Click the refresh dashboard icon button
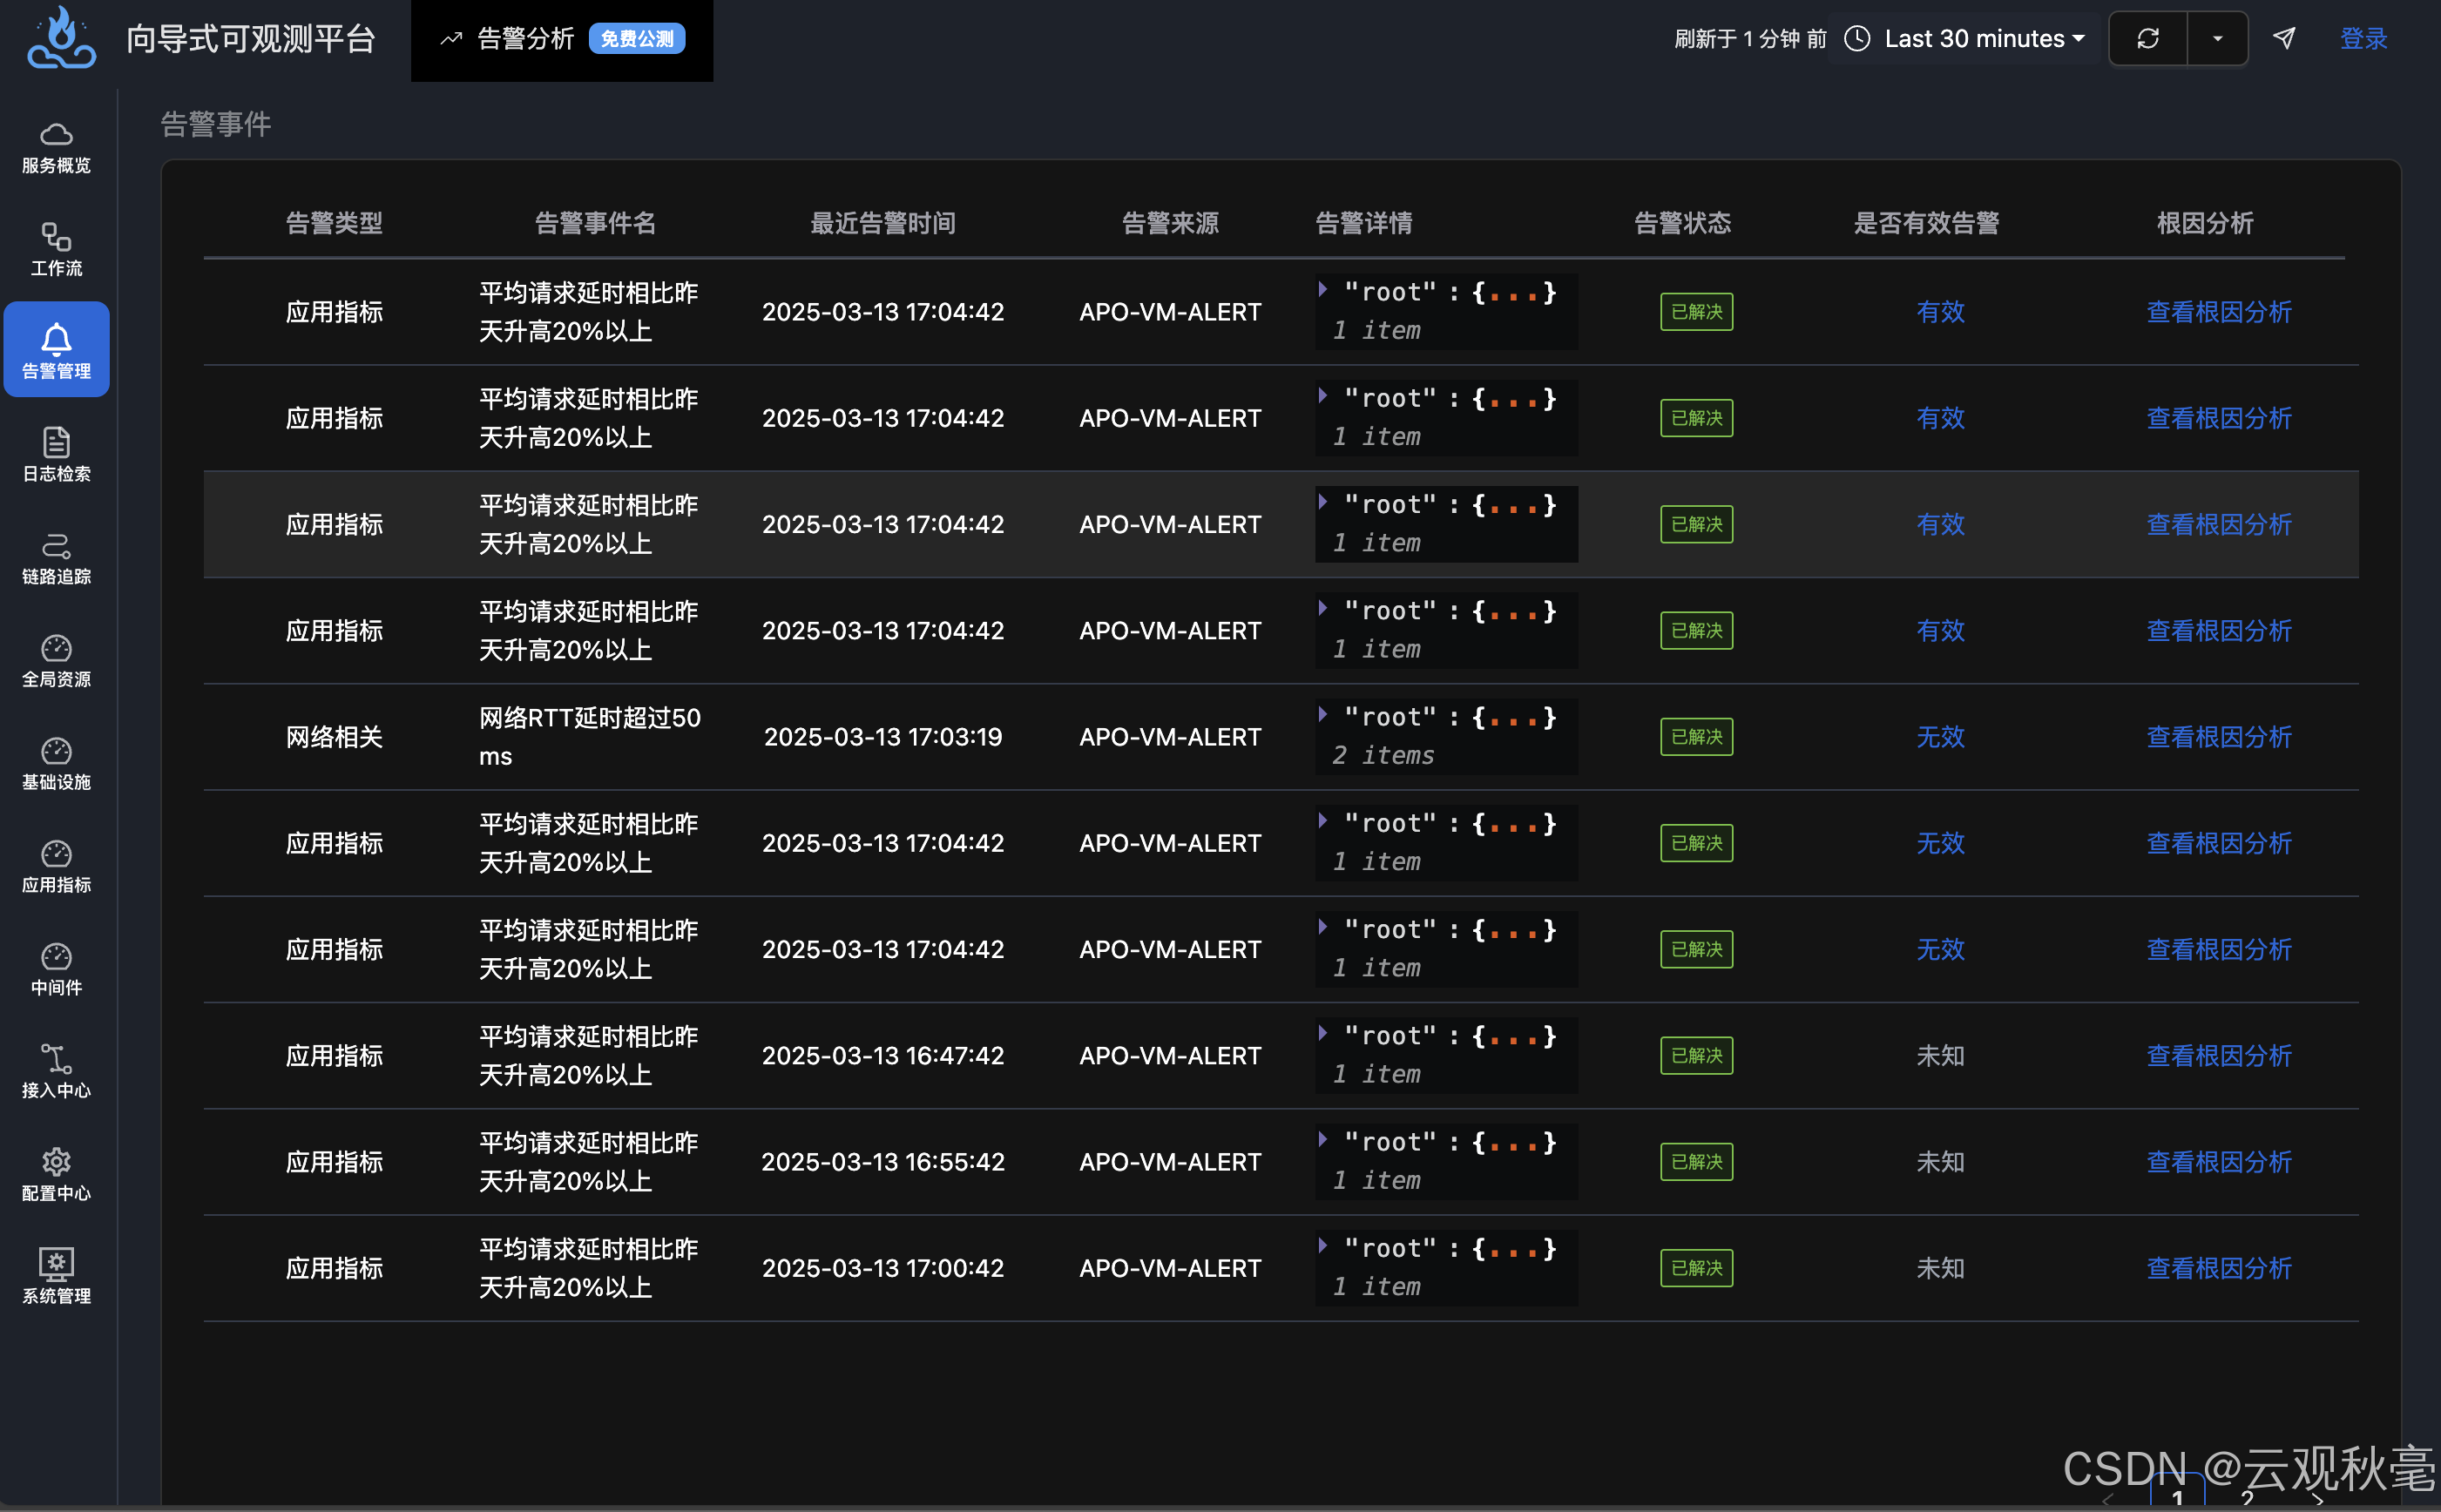This screenshot has width=2441, height=1512. point(2148,39)
